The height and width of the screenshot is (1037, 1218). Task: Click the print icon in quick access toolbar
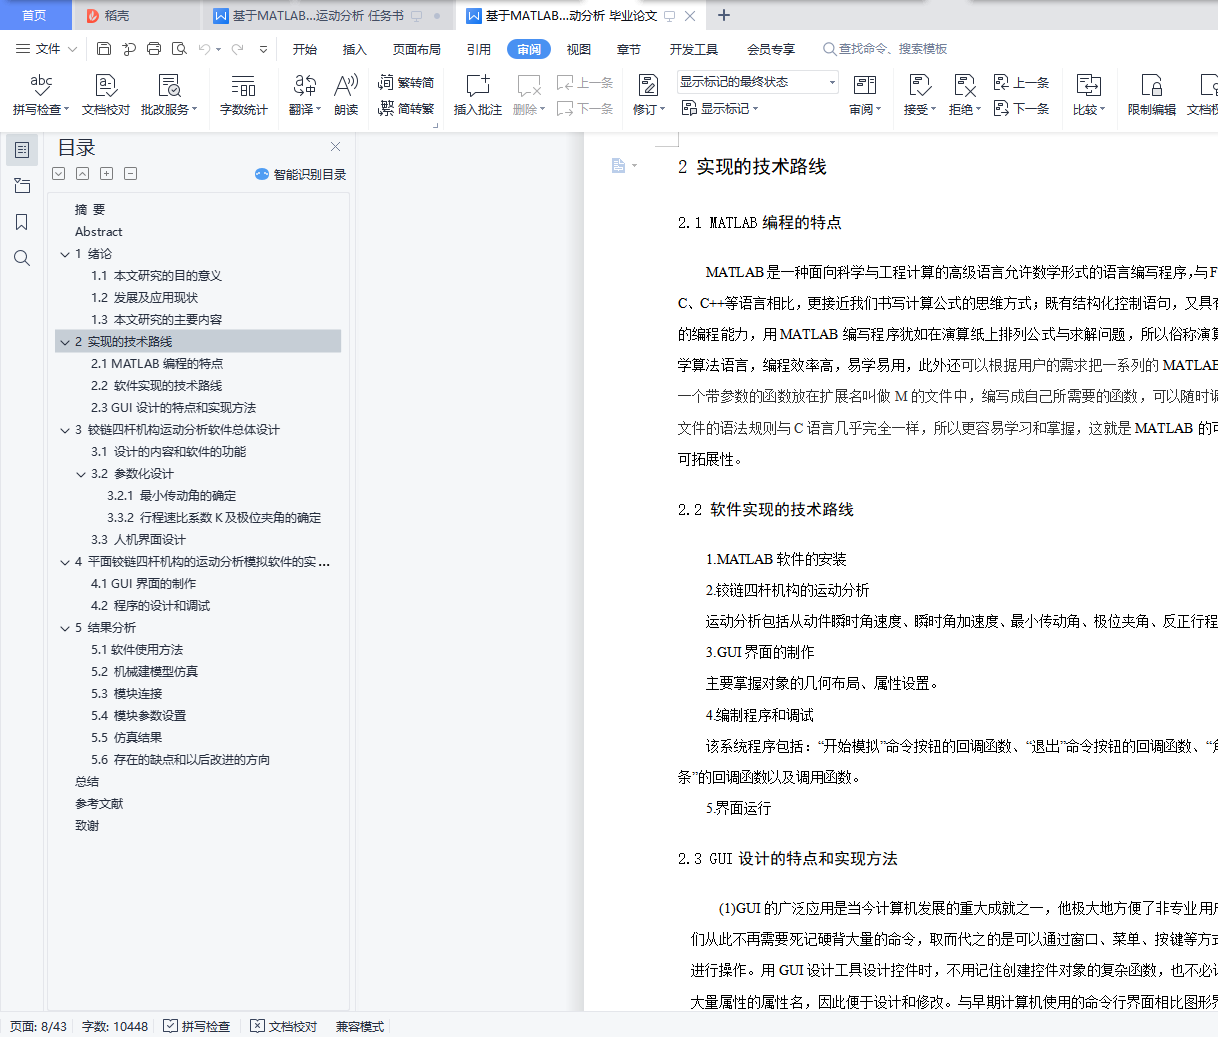pyautogui.click(x=154, y=49)
